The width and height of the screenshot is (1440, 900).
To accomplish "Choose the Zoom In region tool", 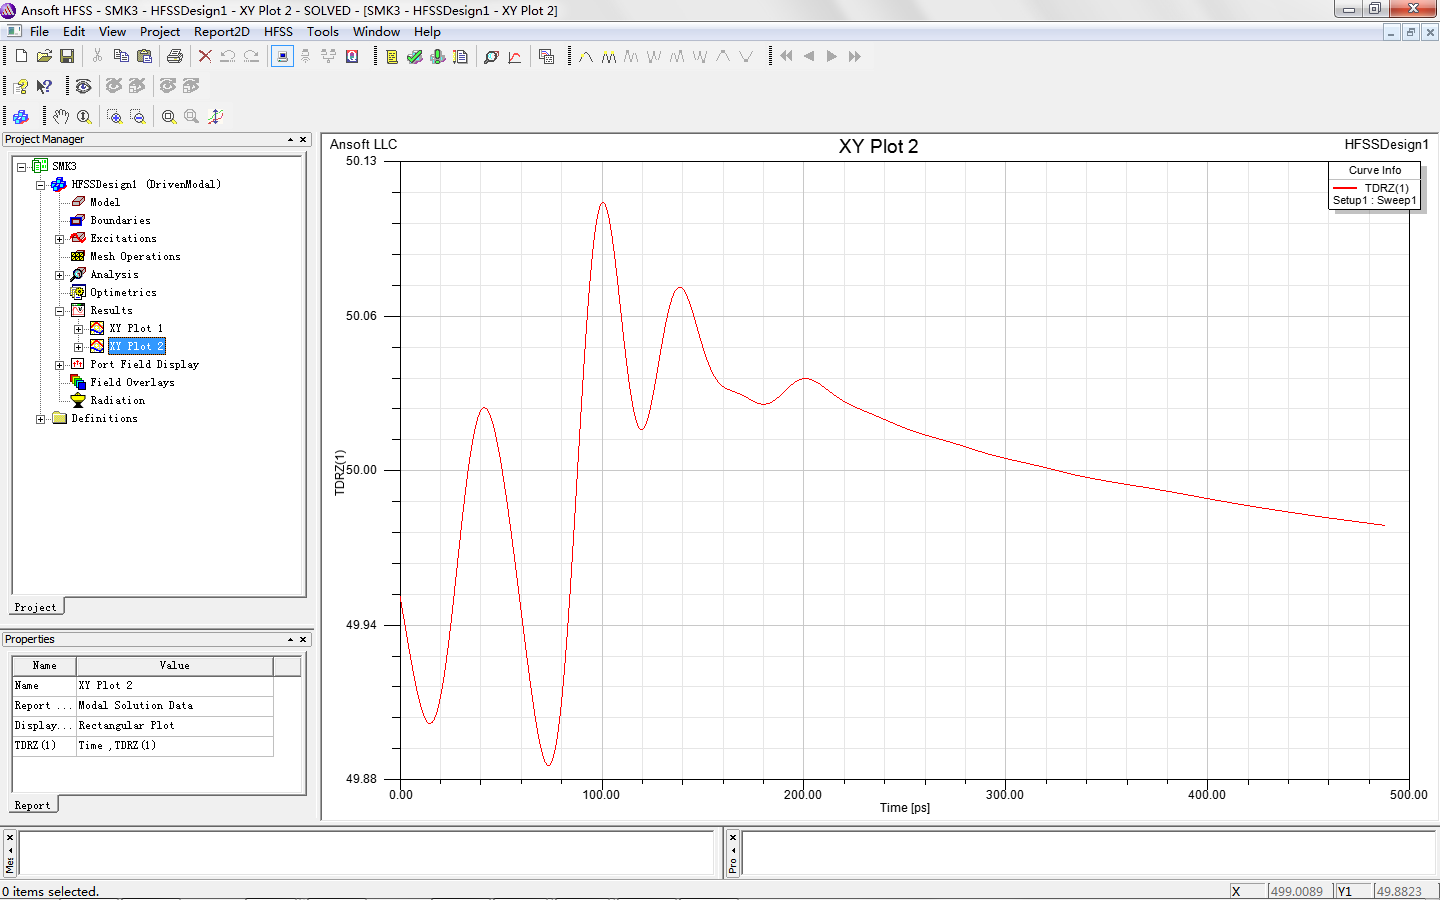I will (114, 117).
